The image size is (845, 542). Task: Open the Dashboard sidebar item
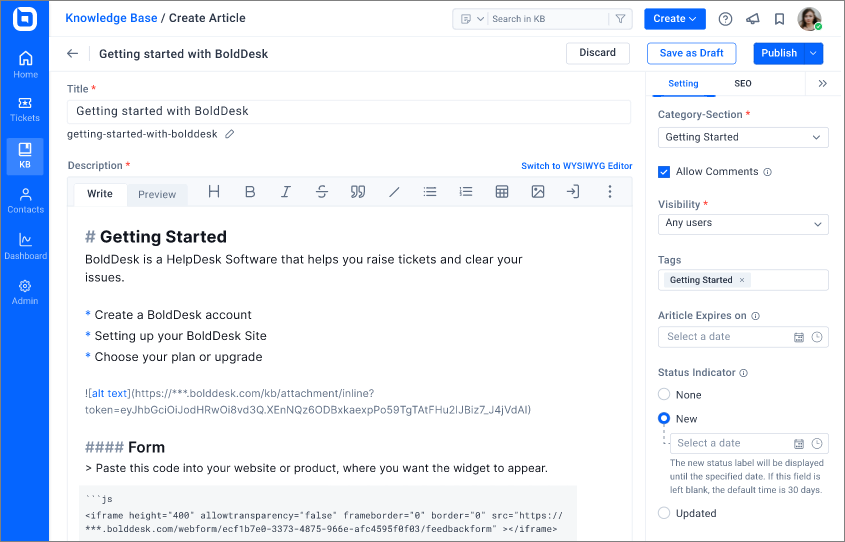(25, 247)
